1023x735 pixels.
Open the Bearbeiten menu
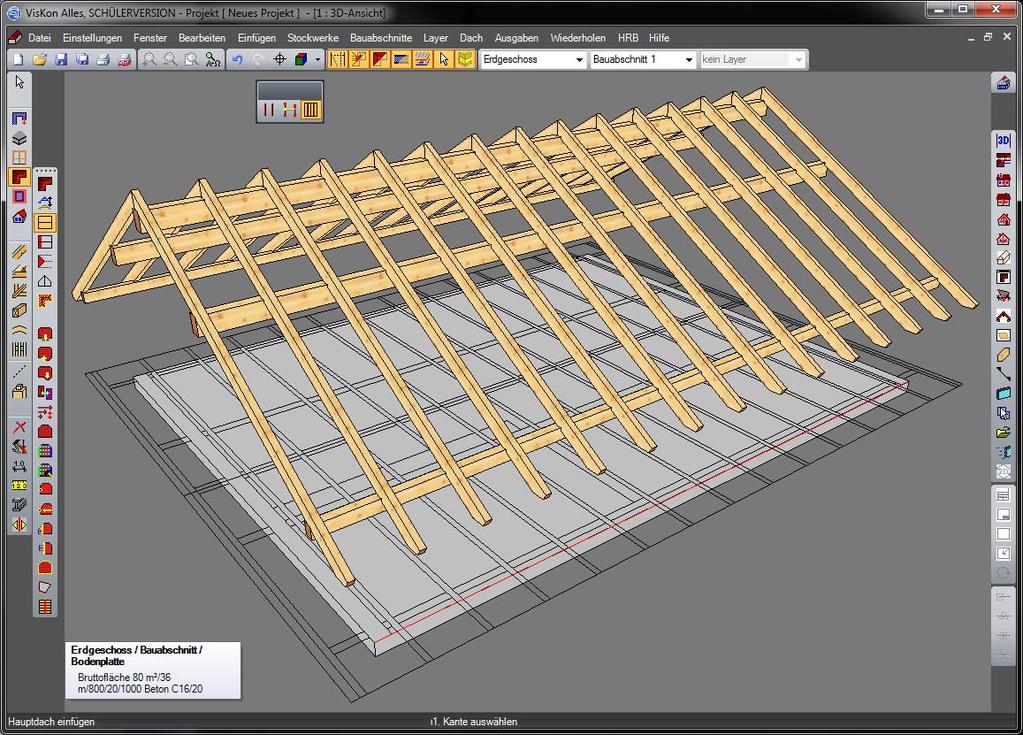202,38
